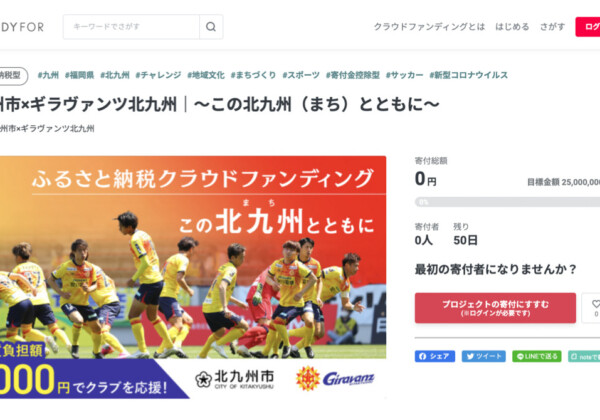The height and width of the screenshot is (420, 600).
Task: Open the #新型コロナウイルス tag
Action: pos(468,75)
